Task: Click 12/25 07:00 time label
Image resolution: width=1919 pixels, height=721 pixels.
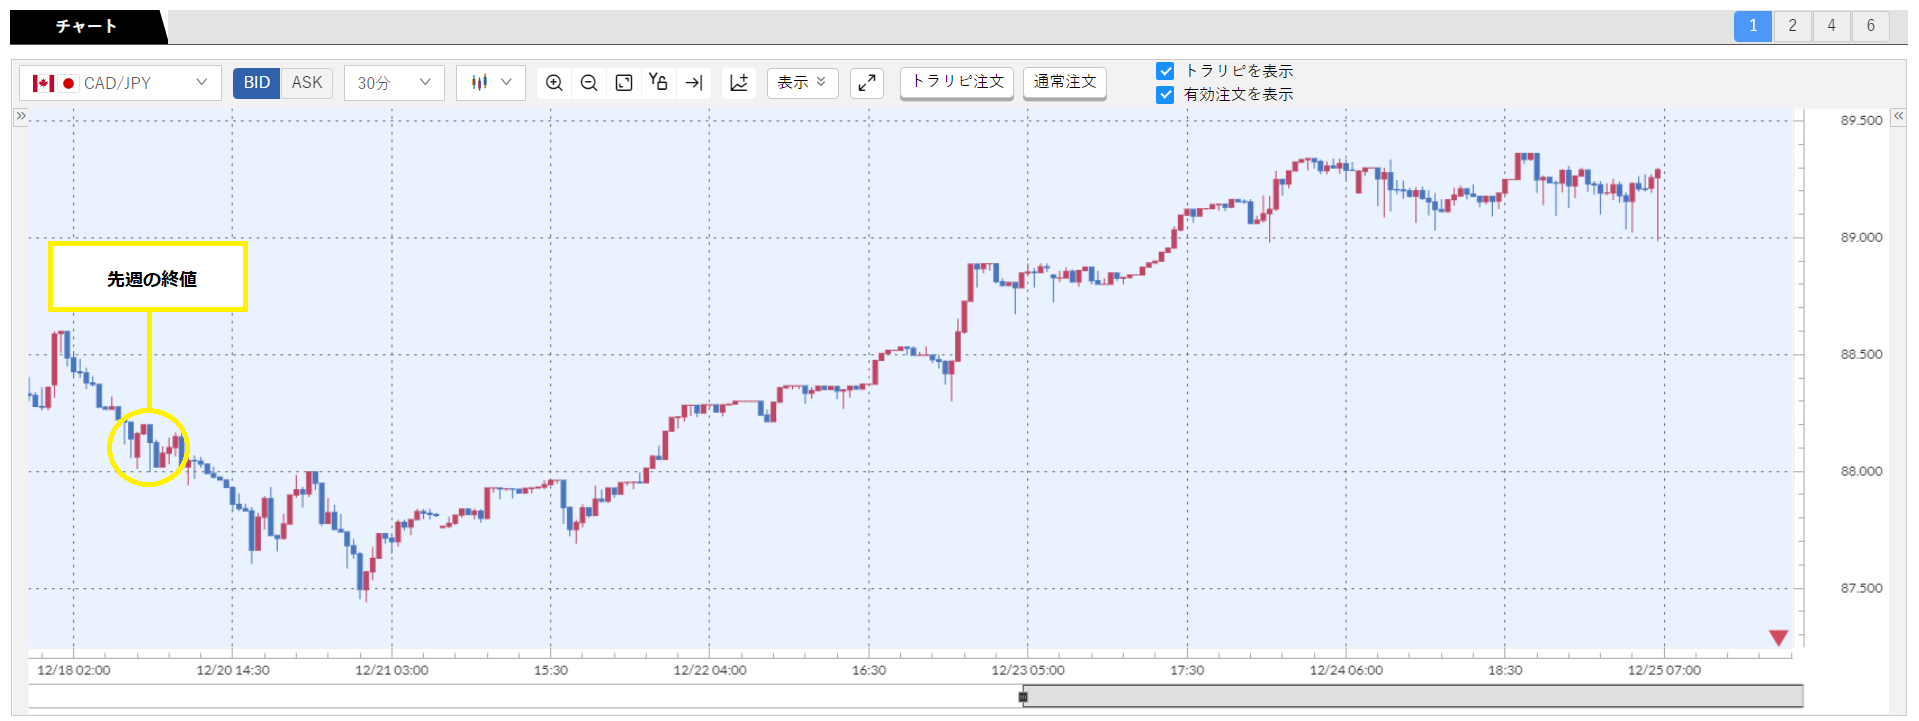Action: click(x=1664, y=670)
